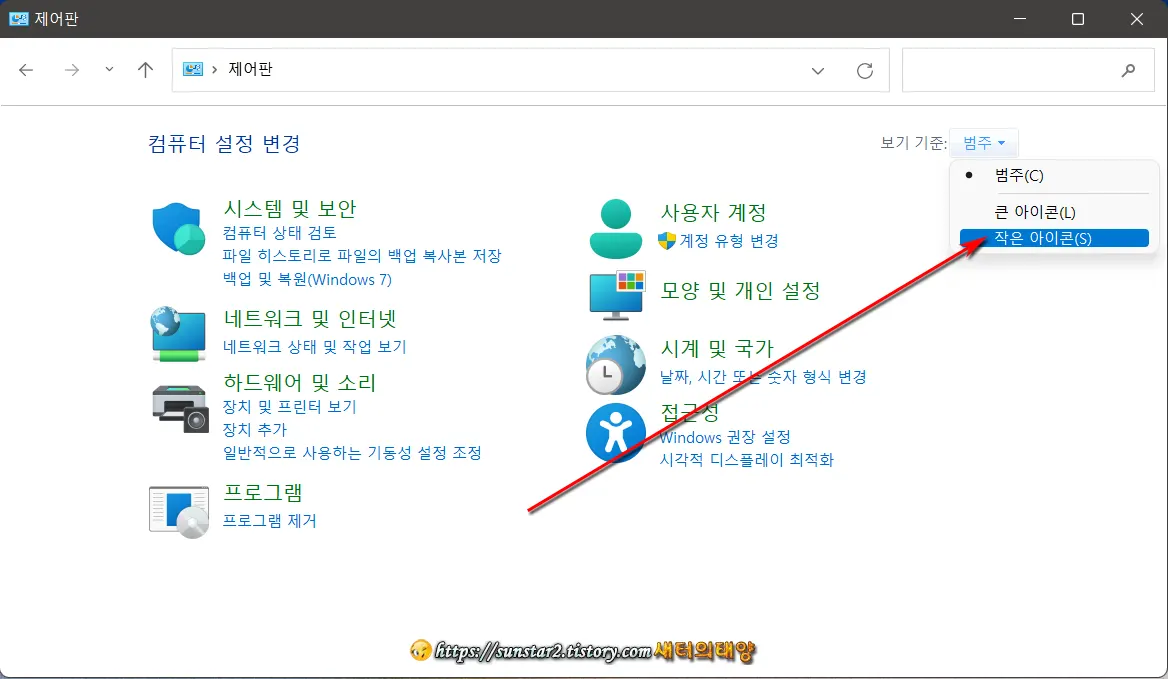
Task: Select the 하드웨어 및 소리 printer icon
Action: coord(178,406)
